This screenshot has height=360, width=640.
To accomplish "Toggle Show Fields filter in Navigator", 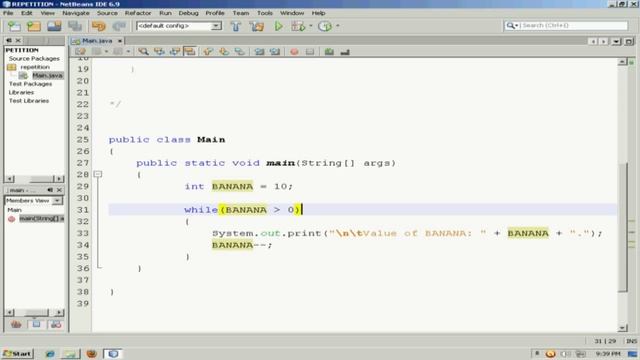I will point(36,324).
